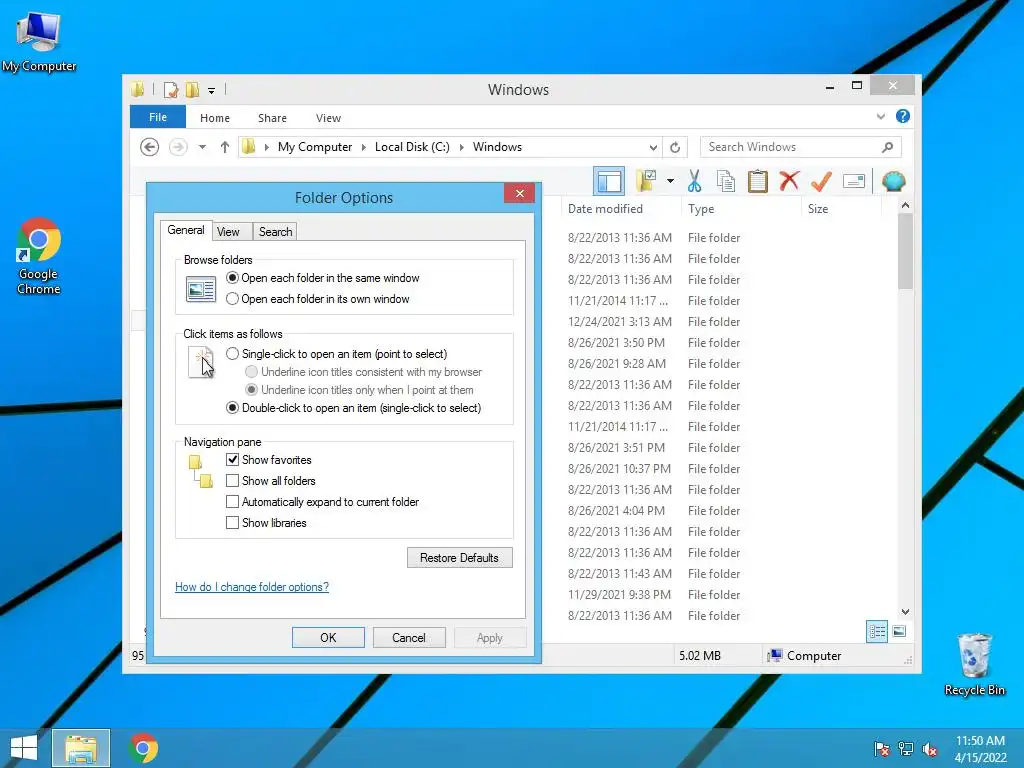
Task: Click the Back navigation arrow
Action: pos(150,147)
